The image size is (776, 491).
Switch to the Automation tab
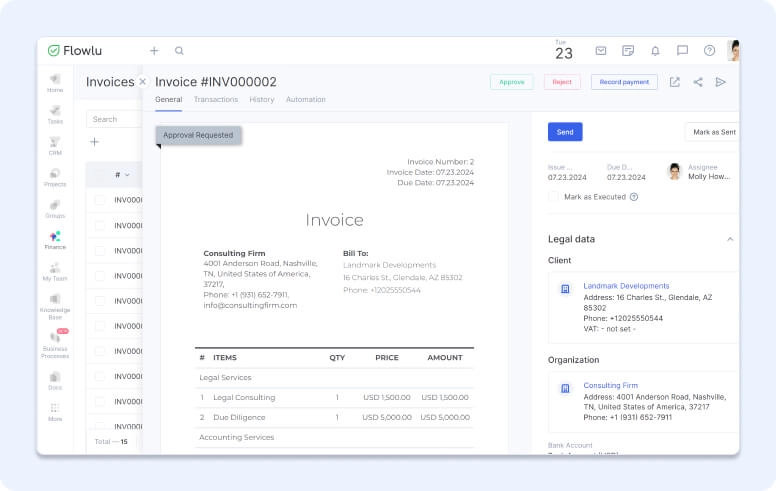click(306, 99)
